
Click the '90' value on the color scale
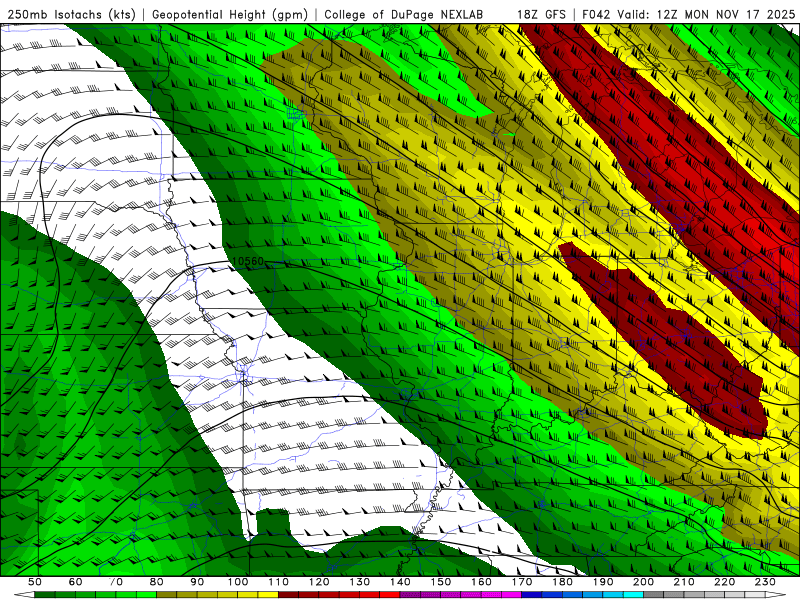(x=197, y=582)
